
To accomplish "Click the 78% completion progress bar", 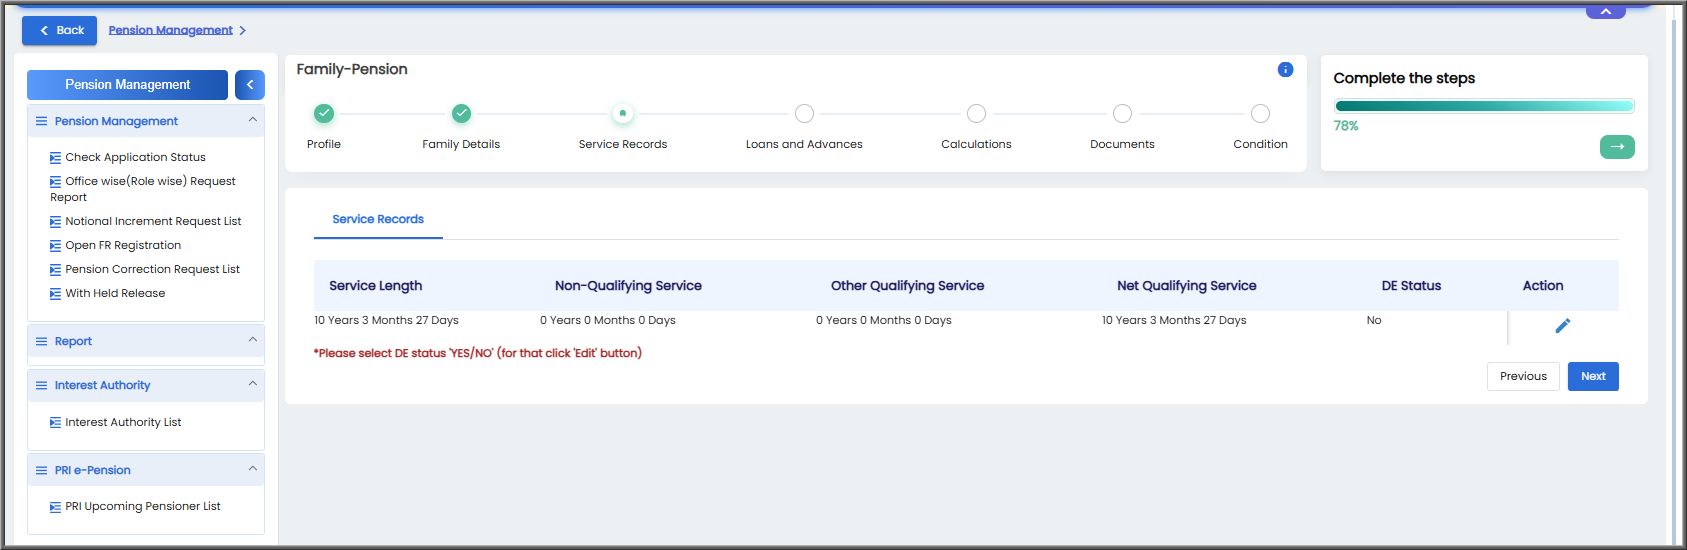I will coord(1484,106).
